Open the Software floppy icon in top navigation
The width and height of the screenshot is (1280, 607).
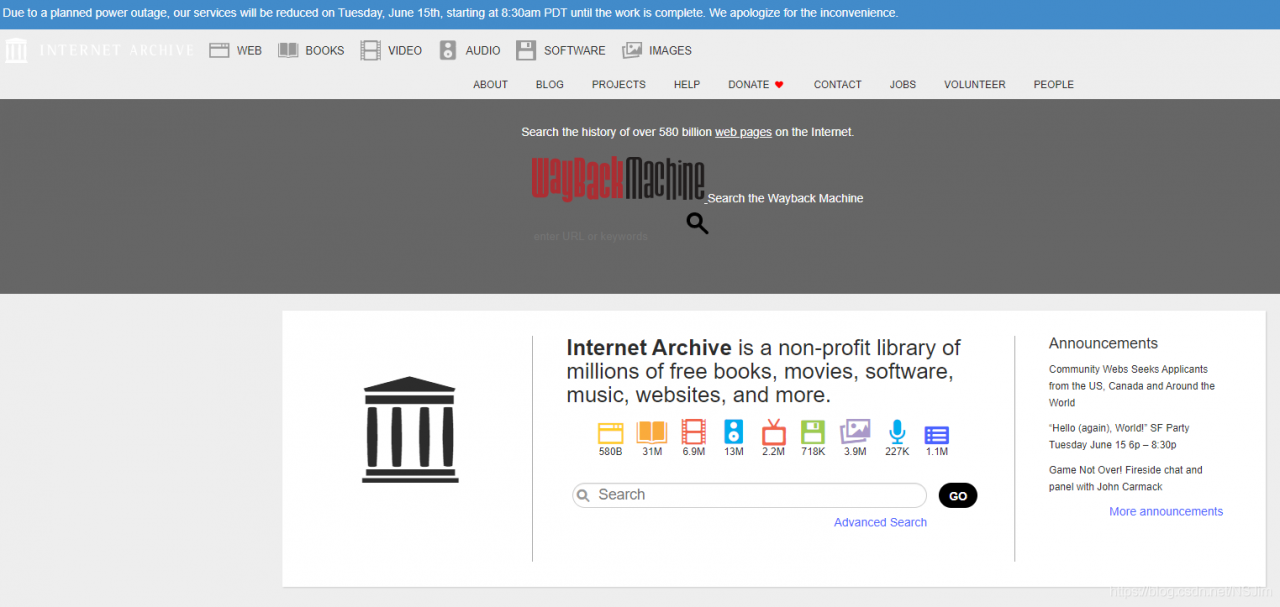click(x=526, y=50)
